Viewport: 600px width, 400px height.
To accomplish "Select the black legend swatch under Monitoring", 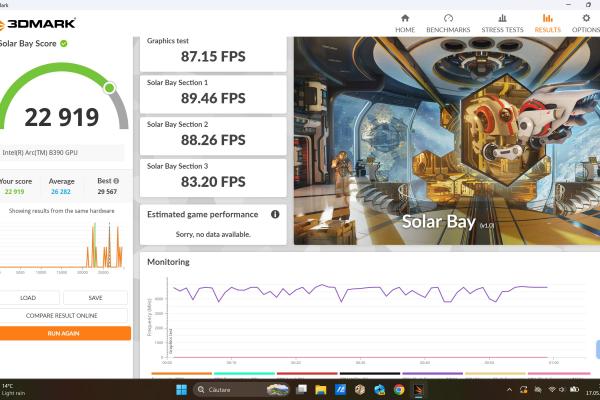I will tap(370, 374).
